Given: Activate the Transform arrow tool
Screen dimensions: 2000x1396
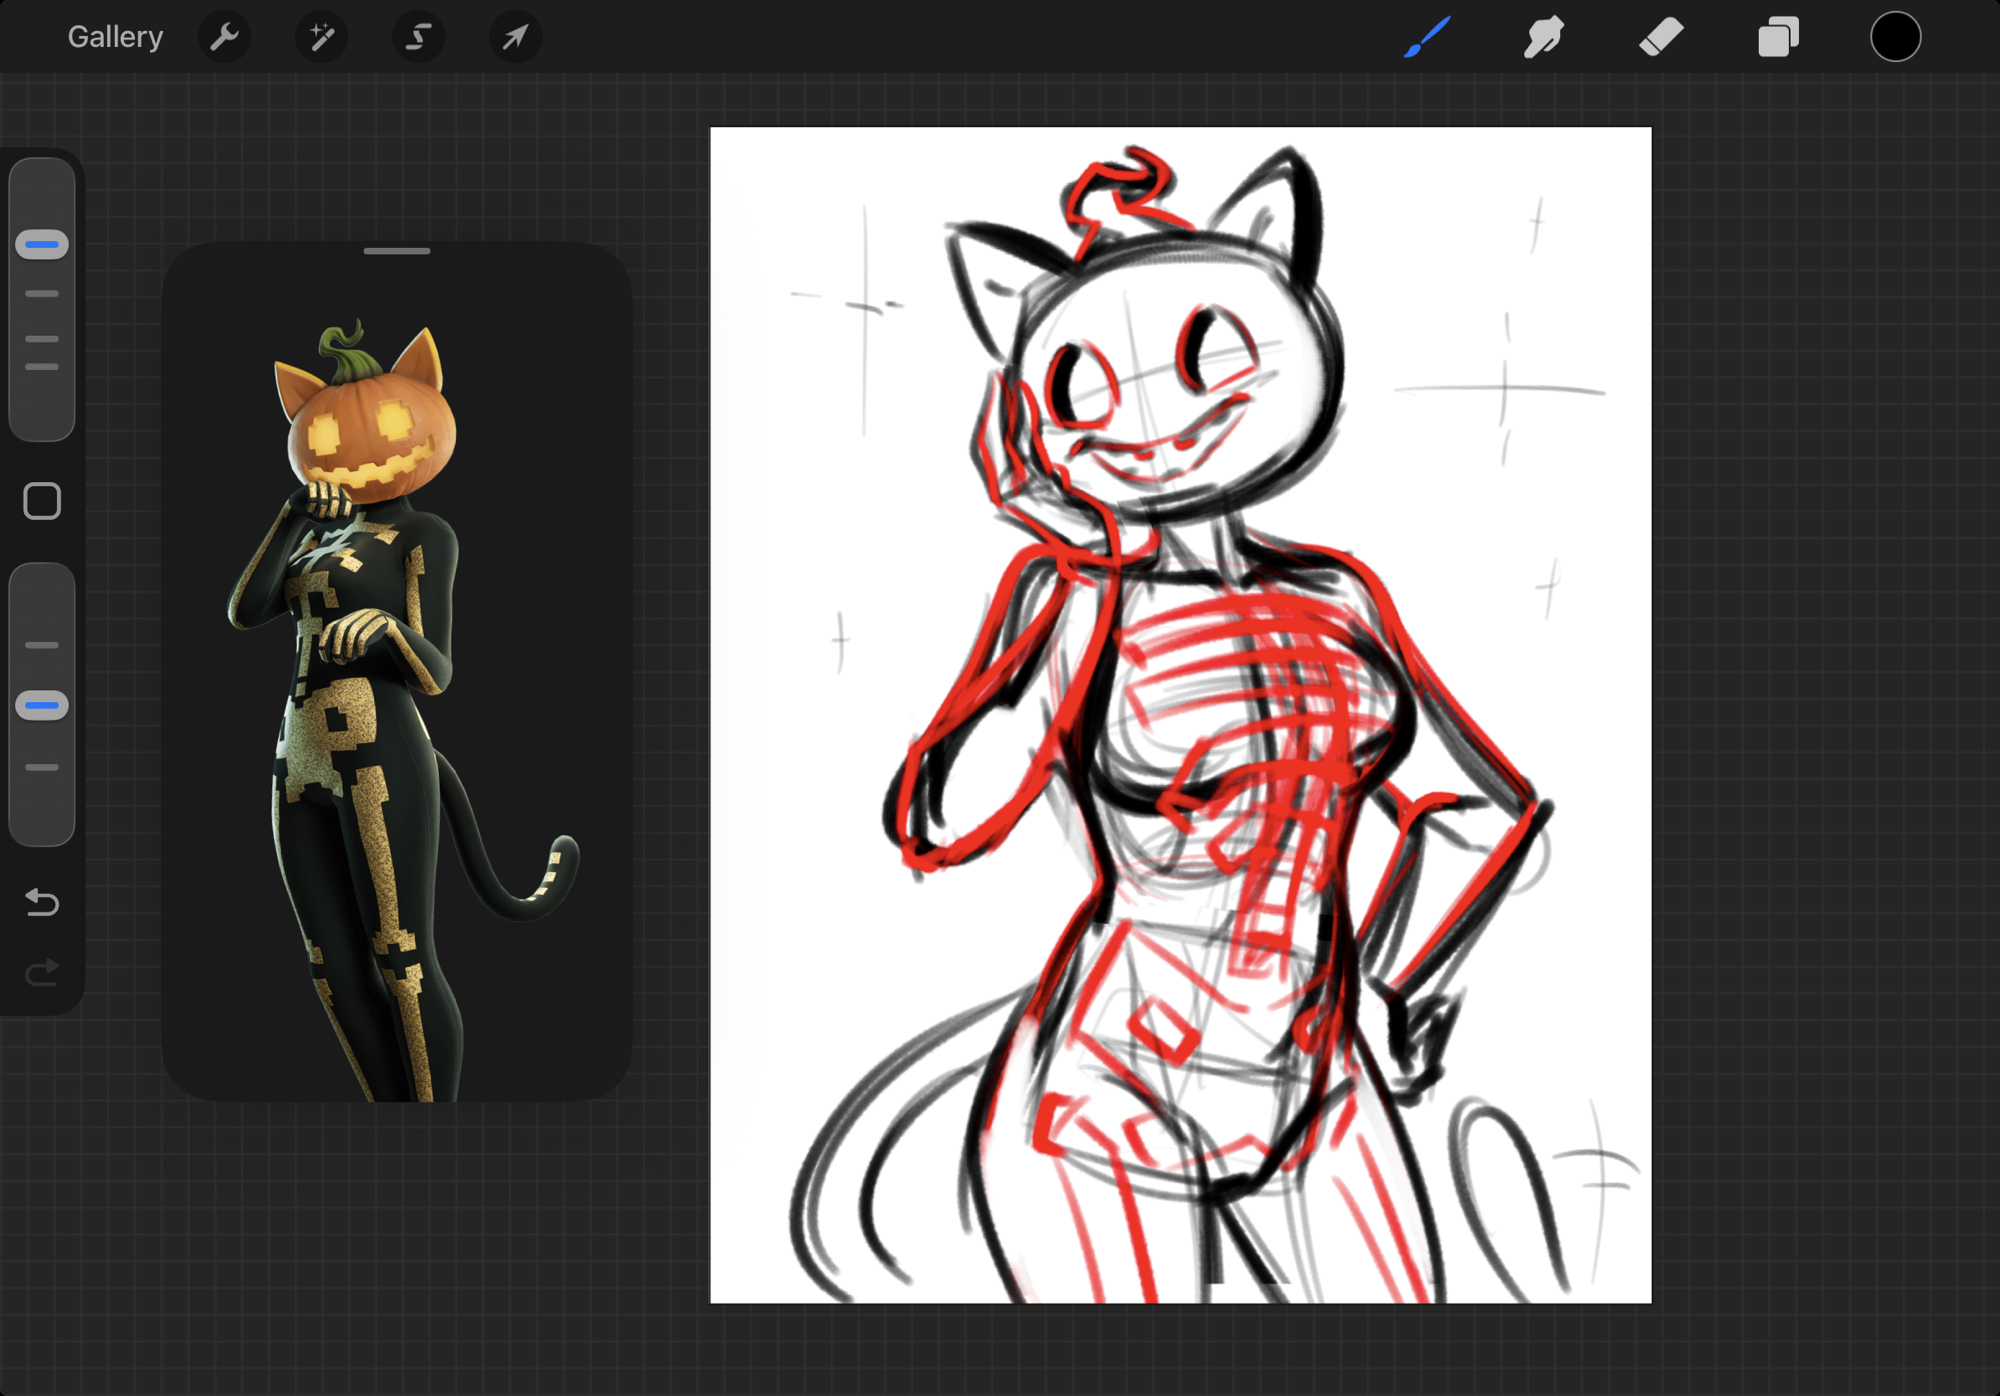Looking at the screenshot, I should (515, 38).
